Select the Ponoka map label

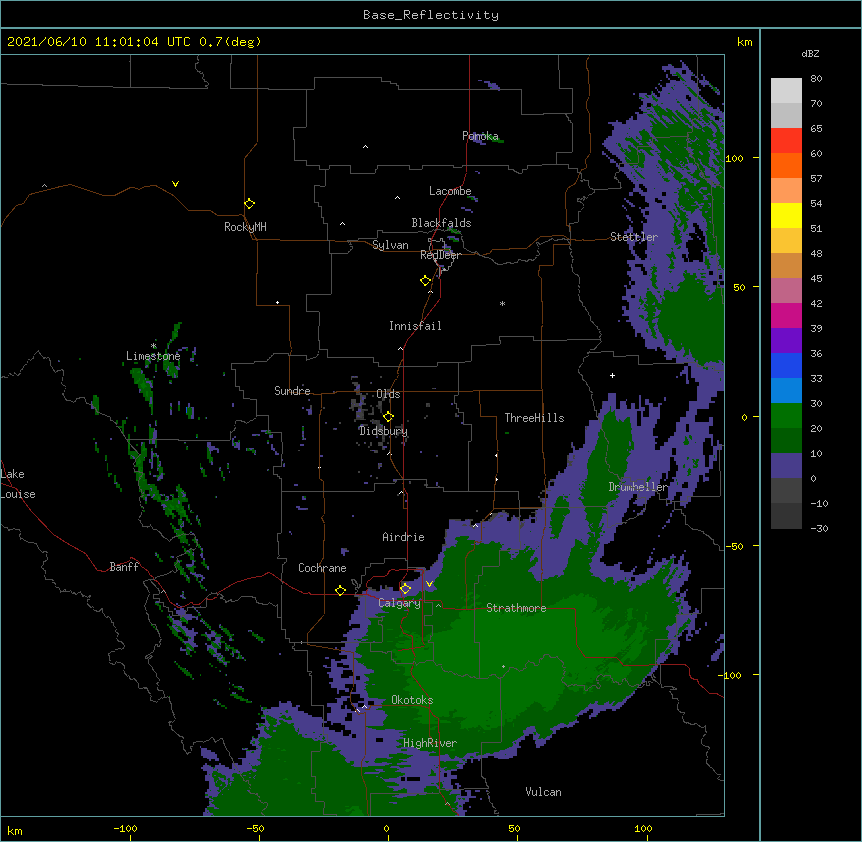pyautogui.click(x=480, y=136)
